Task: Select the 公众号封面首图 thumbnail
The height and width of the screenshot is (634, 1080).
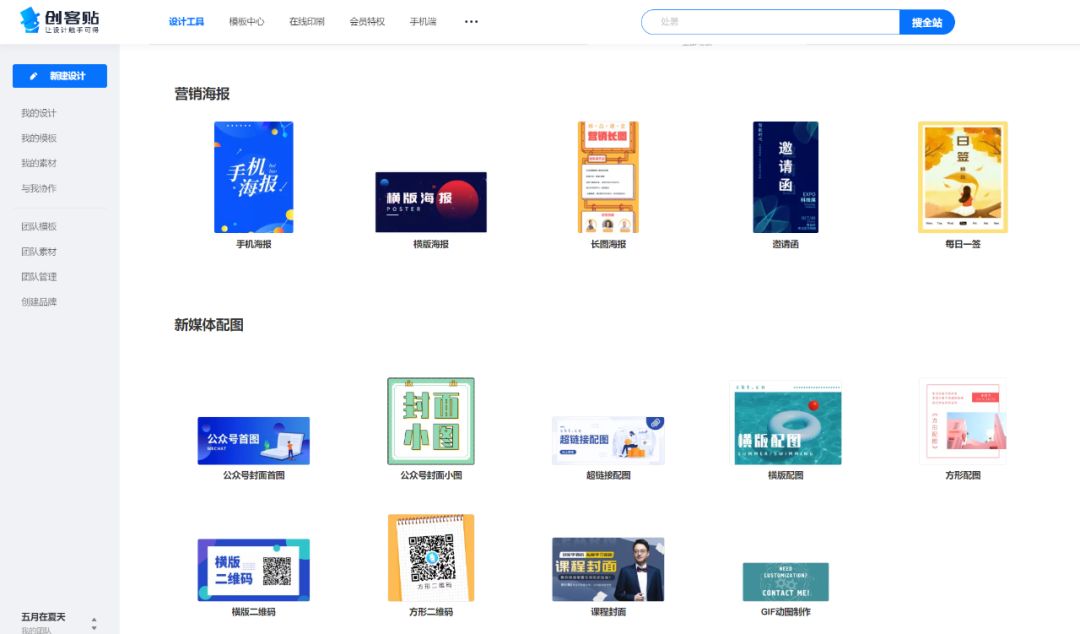Action: tap(253, 440)
